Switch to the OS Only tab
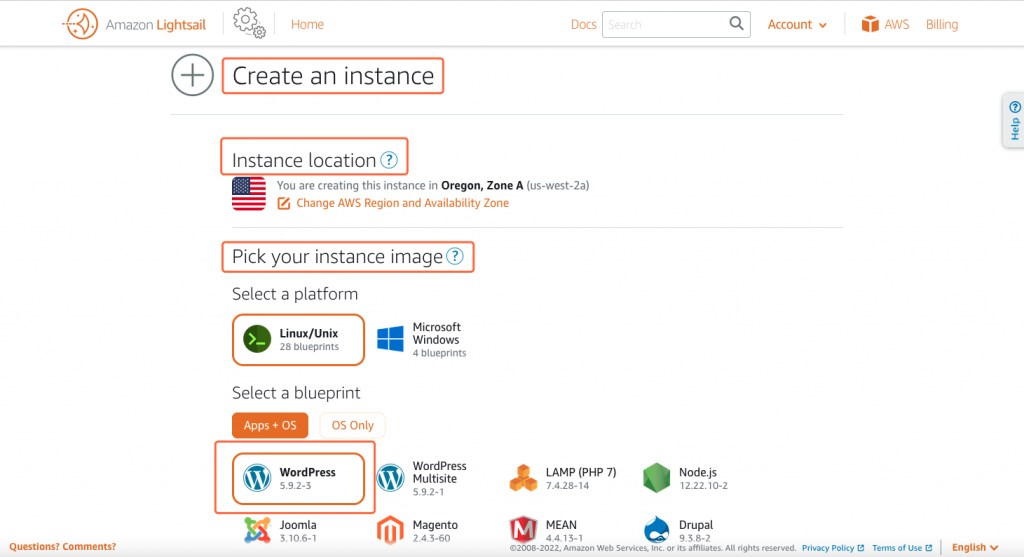The width and height of the screenshot is (1024, 557). coord(352,425)
